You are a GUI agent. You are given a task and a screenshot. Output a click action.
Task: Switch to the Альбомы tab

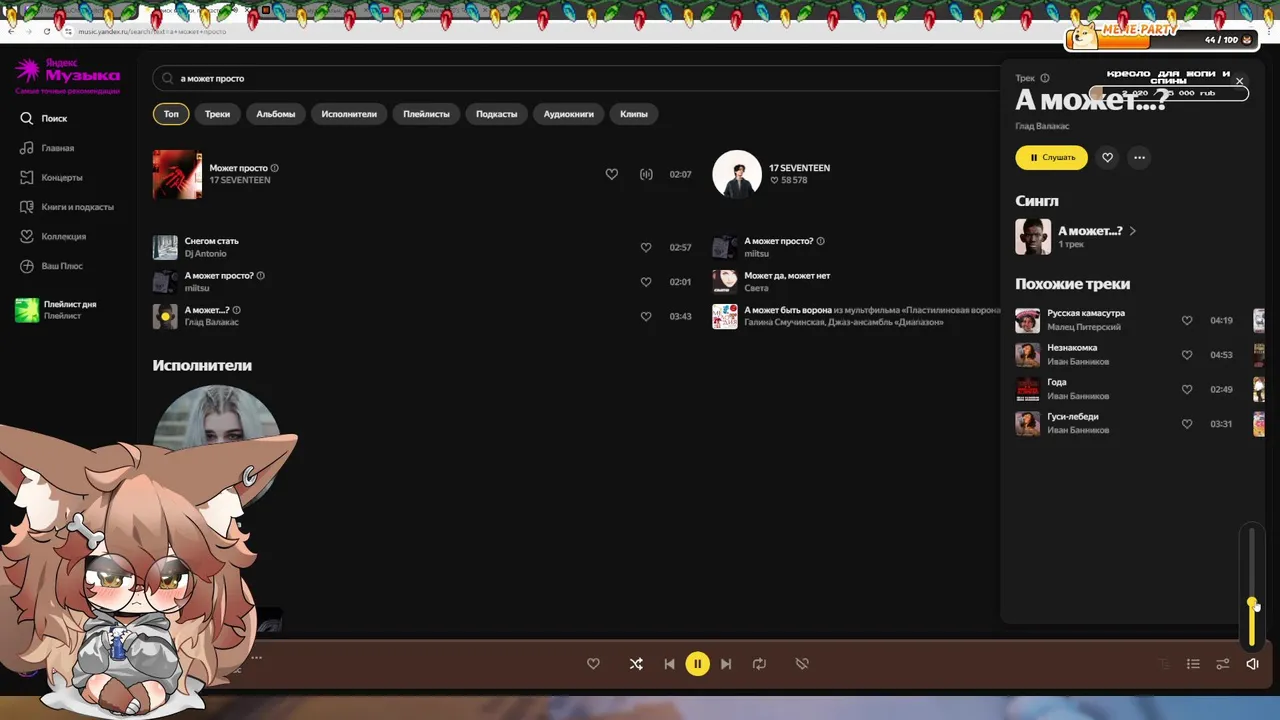tap(275, 114)
